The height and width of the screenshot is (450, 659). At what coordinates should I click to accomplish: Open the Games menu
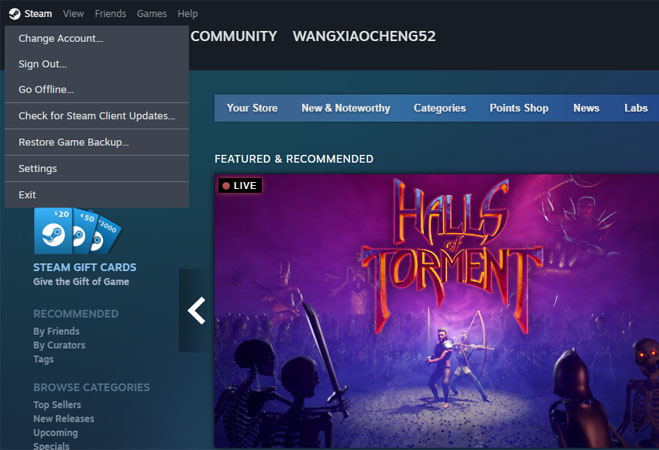152,14
